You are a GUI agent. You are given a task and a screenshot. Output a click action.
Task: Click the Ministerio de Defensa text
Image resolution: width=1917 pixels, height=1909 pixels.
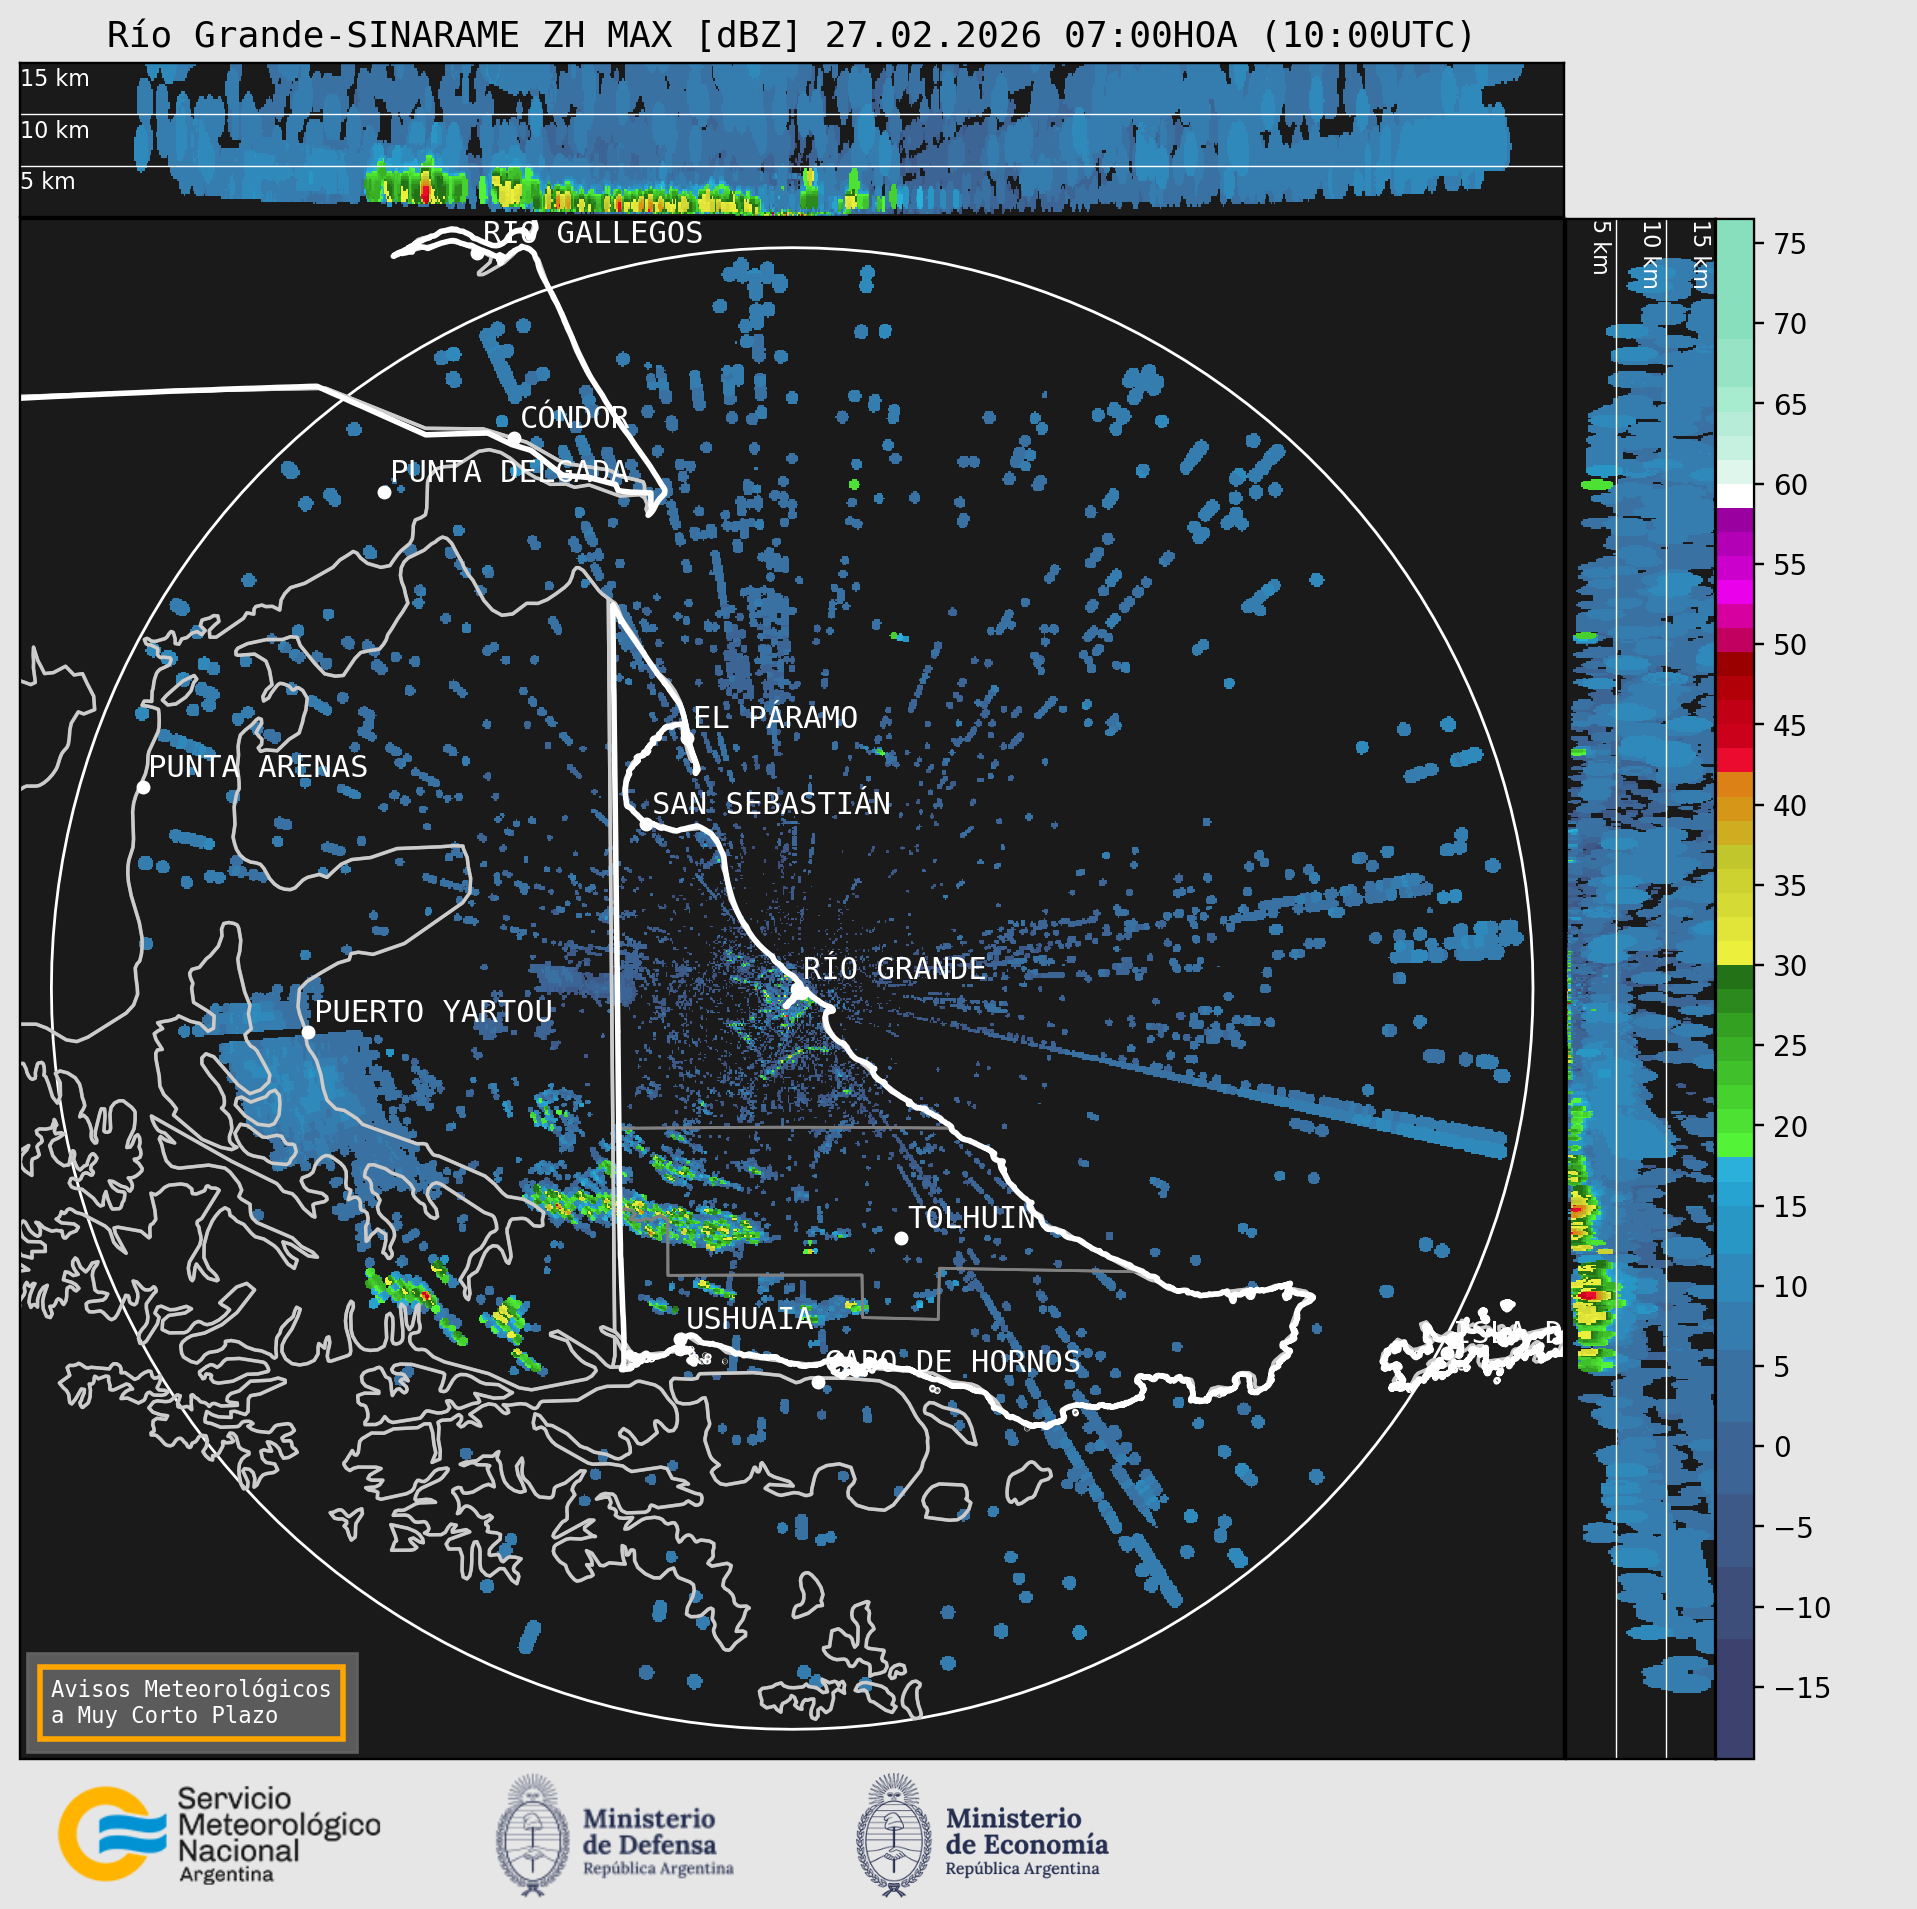point(657,1841)
